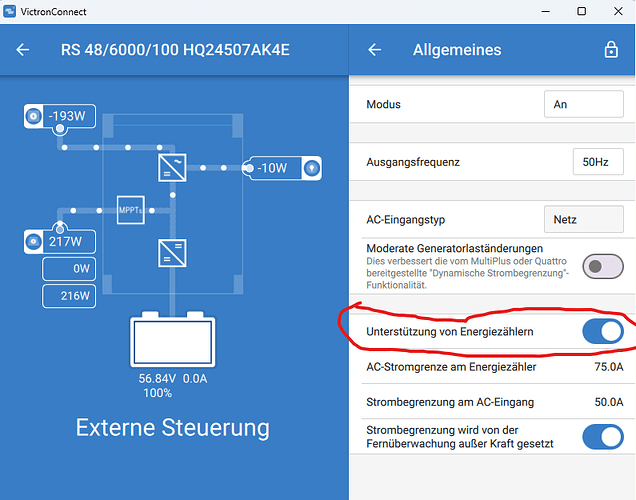Viewport: 636px width, 500px height.
Task: Disable Unterstützung von Energiezählern switch
Action: pos(603,332)
